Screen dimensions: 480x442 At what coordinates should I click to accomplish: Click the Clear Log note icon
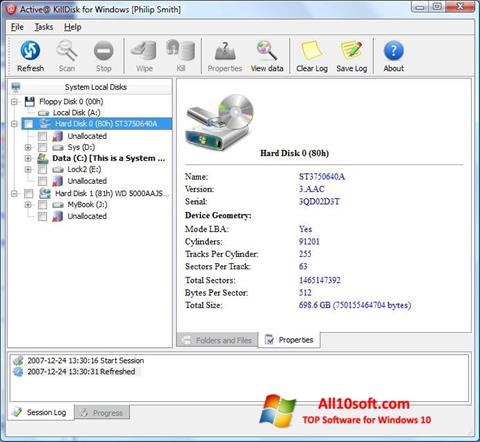coord(312,51)
